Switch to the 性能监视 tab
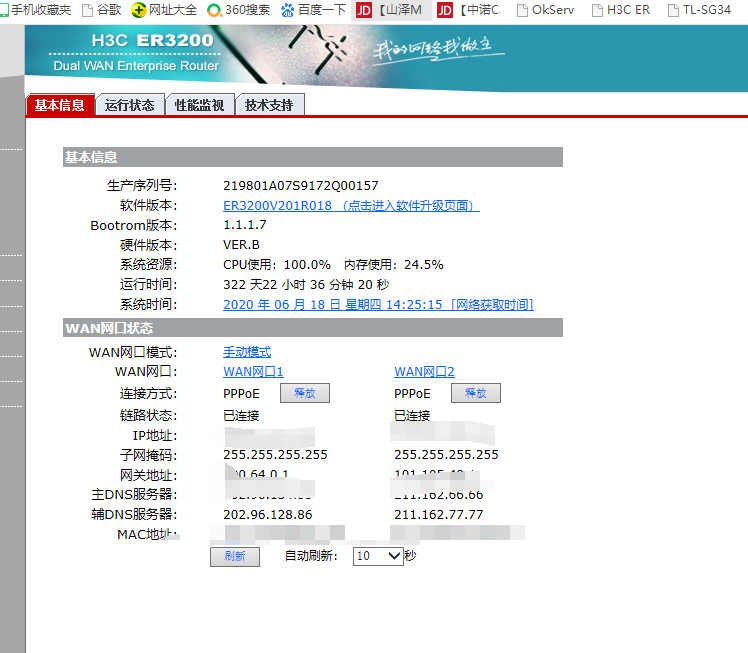This screenshot has height=653, width=748. coord(199,104)
